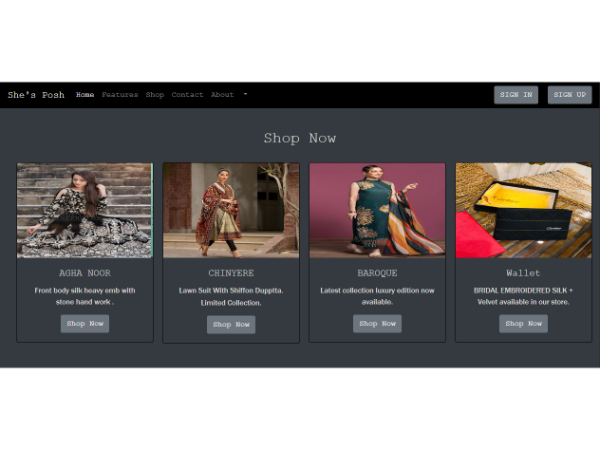Select the AGHA NOOR card title

[x=85, y=273]
